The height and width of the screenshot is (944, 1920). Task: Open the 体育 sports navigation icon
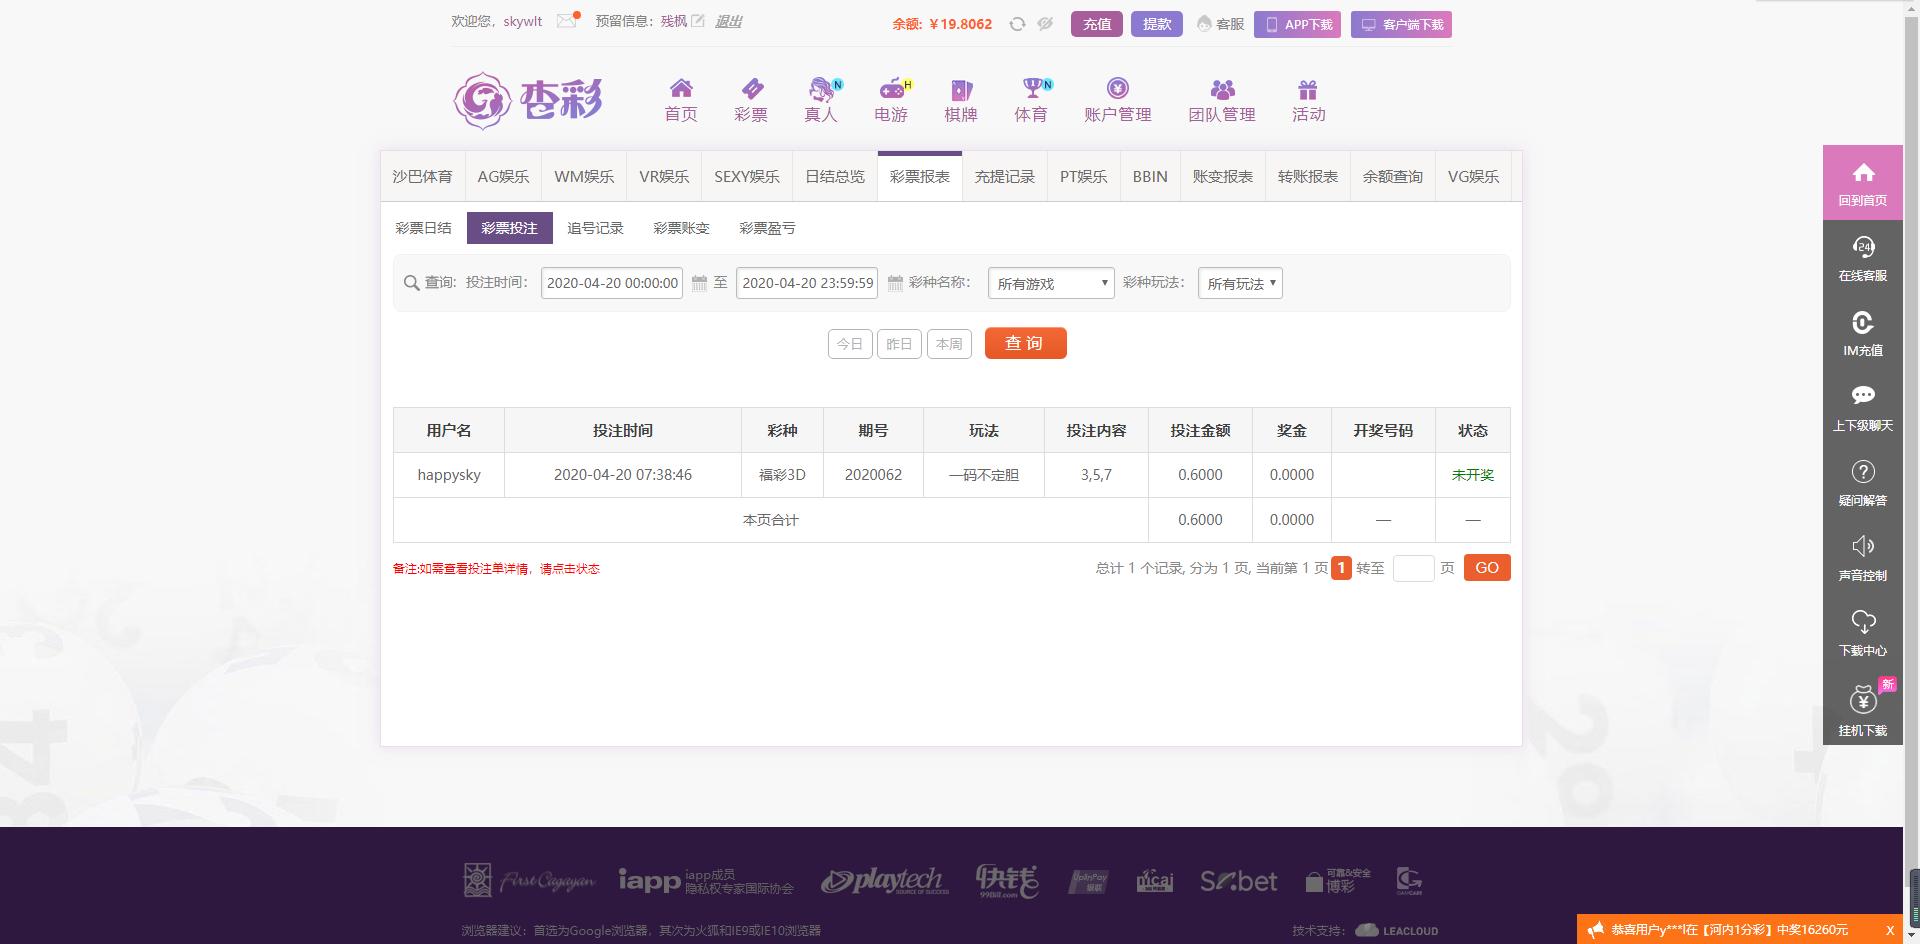(1031, 100)
